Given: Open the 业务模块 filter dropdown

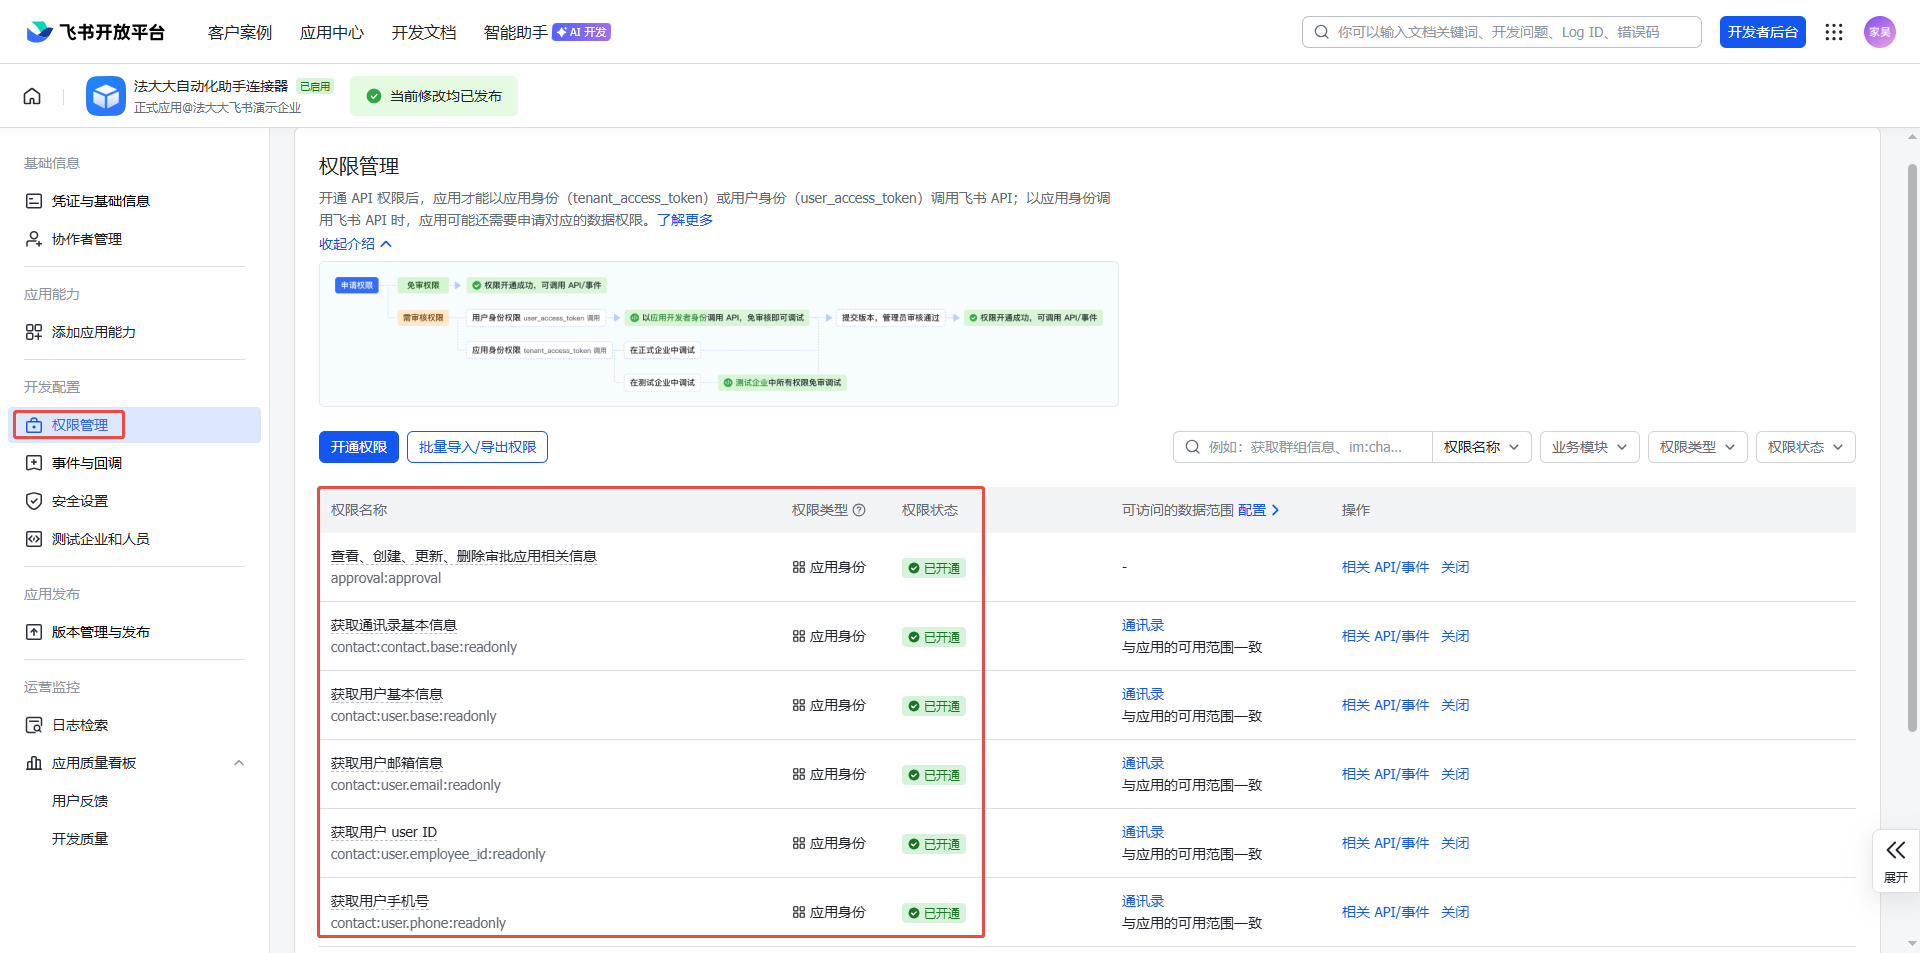Looking at the screenshot, I should click(x=1589, y=447).
